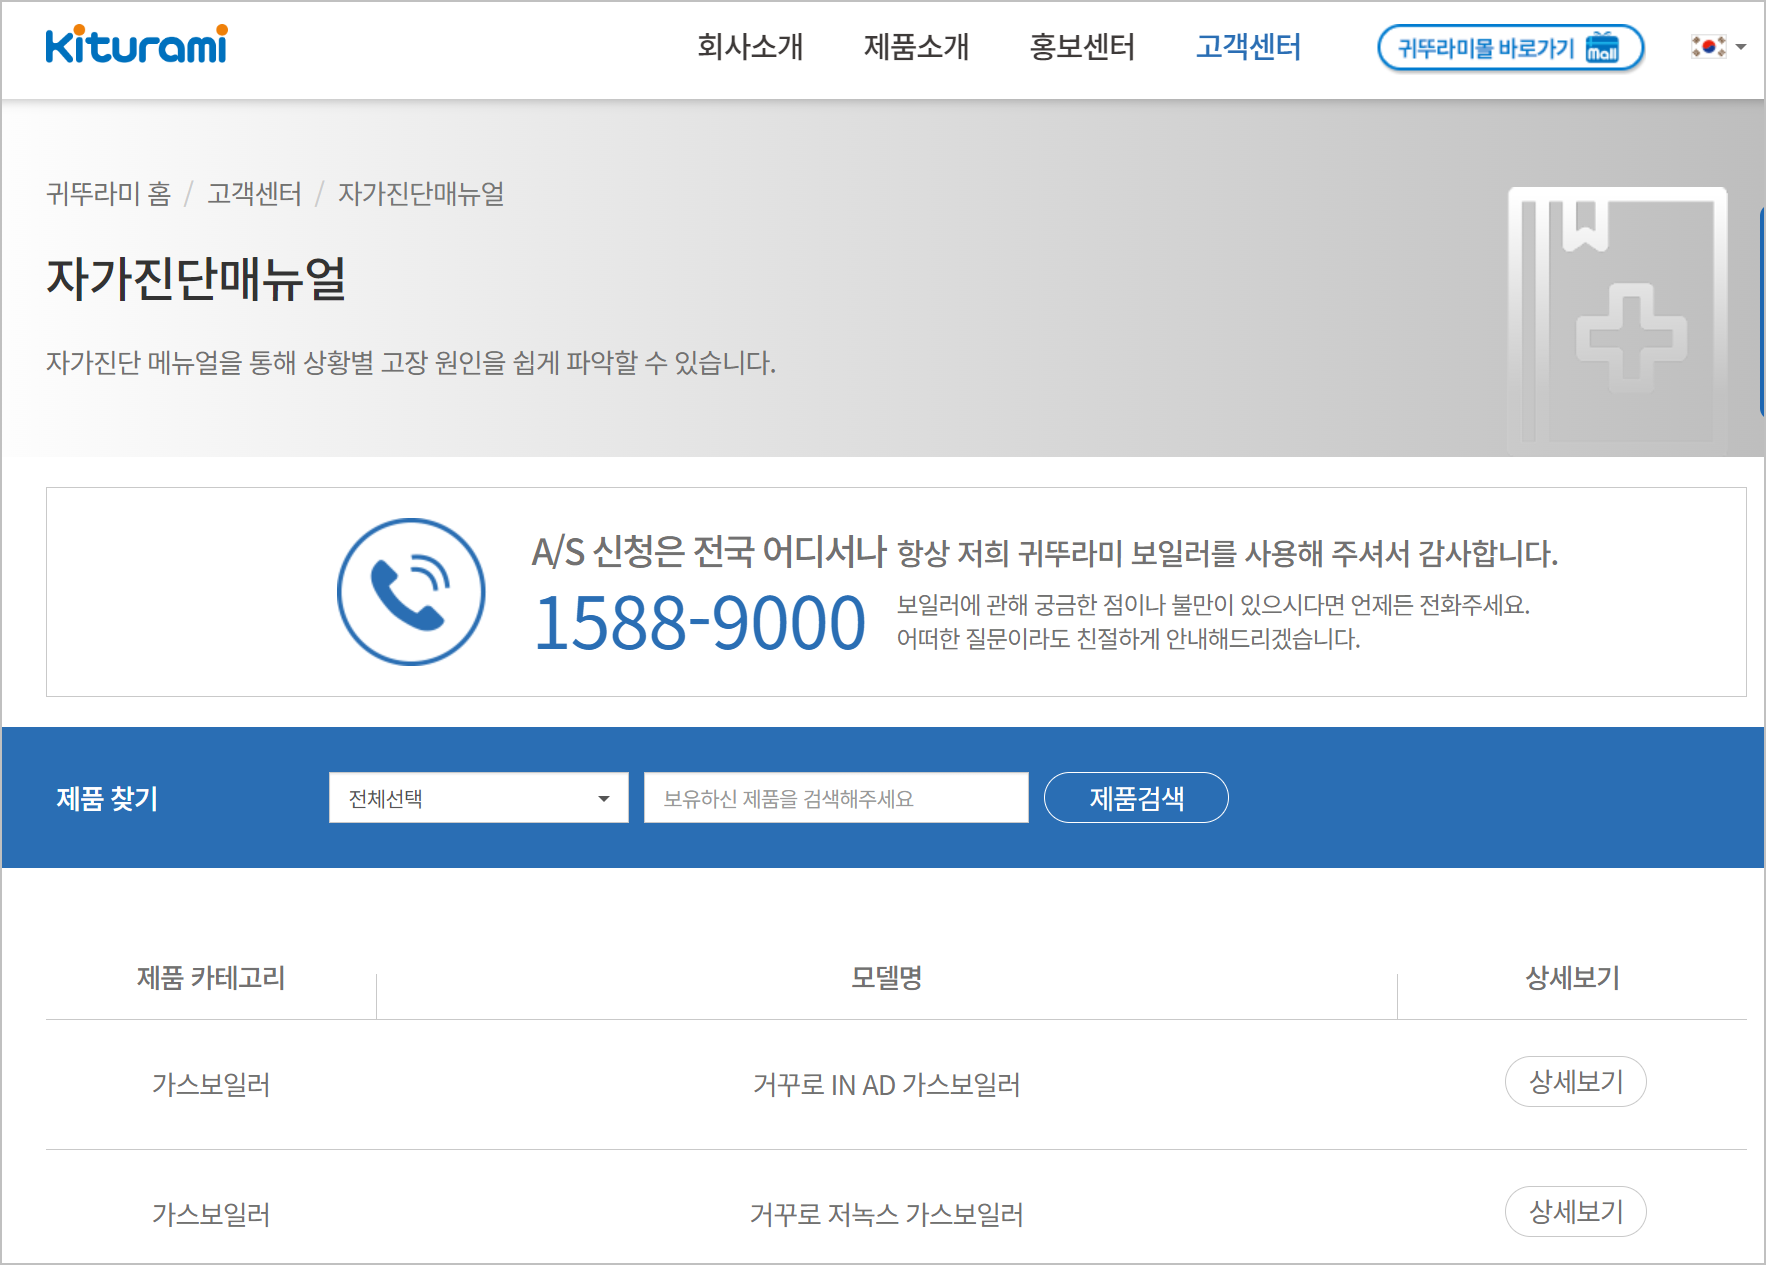Click 가스보일러 category in 저녹스 row
This screenshot has width=1766, height=1265.
211,1214
